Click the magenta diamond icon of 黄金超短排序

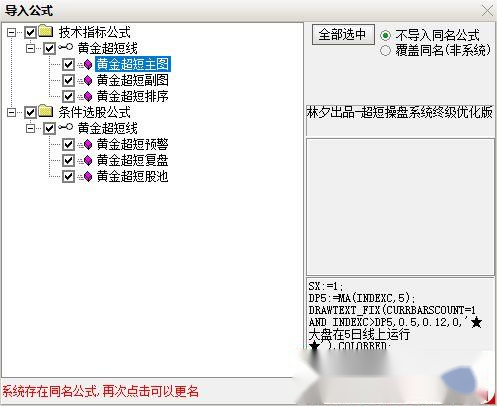[88, 96]
